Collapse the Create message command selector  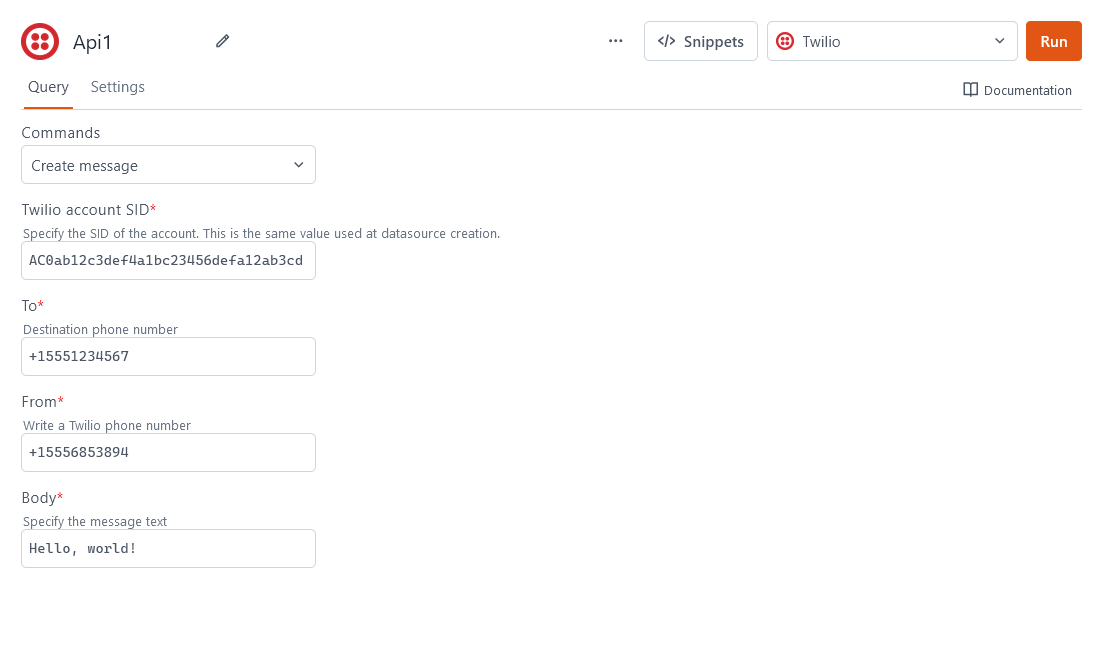coord(298,164)
